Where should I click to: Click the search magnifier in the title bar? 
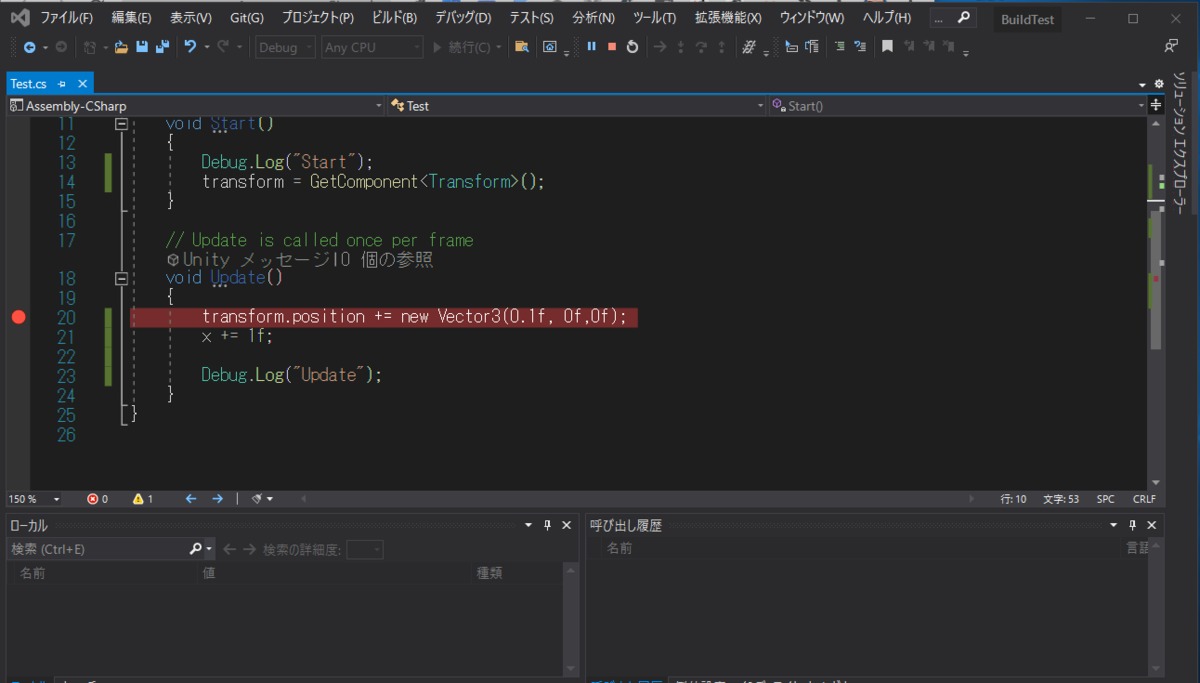964,18
